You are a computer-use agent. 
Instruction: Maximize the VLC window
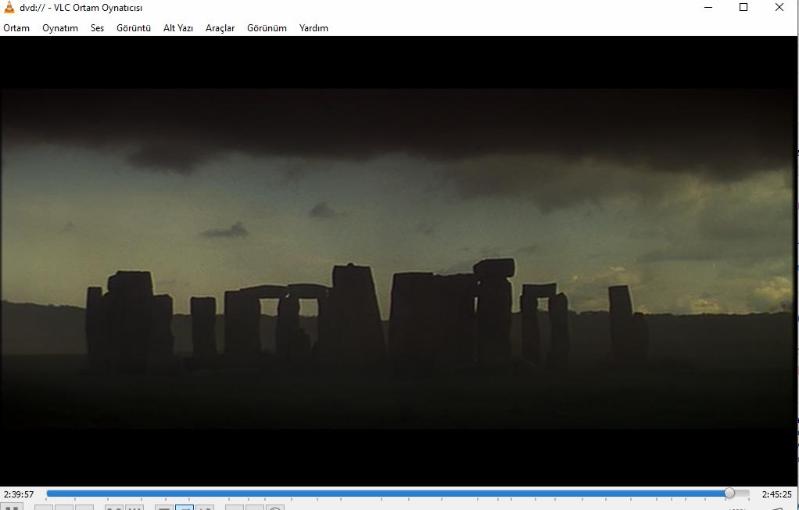743,8
